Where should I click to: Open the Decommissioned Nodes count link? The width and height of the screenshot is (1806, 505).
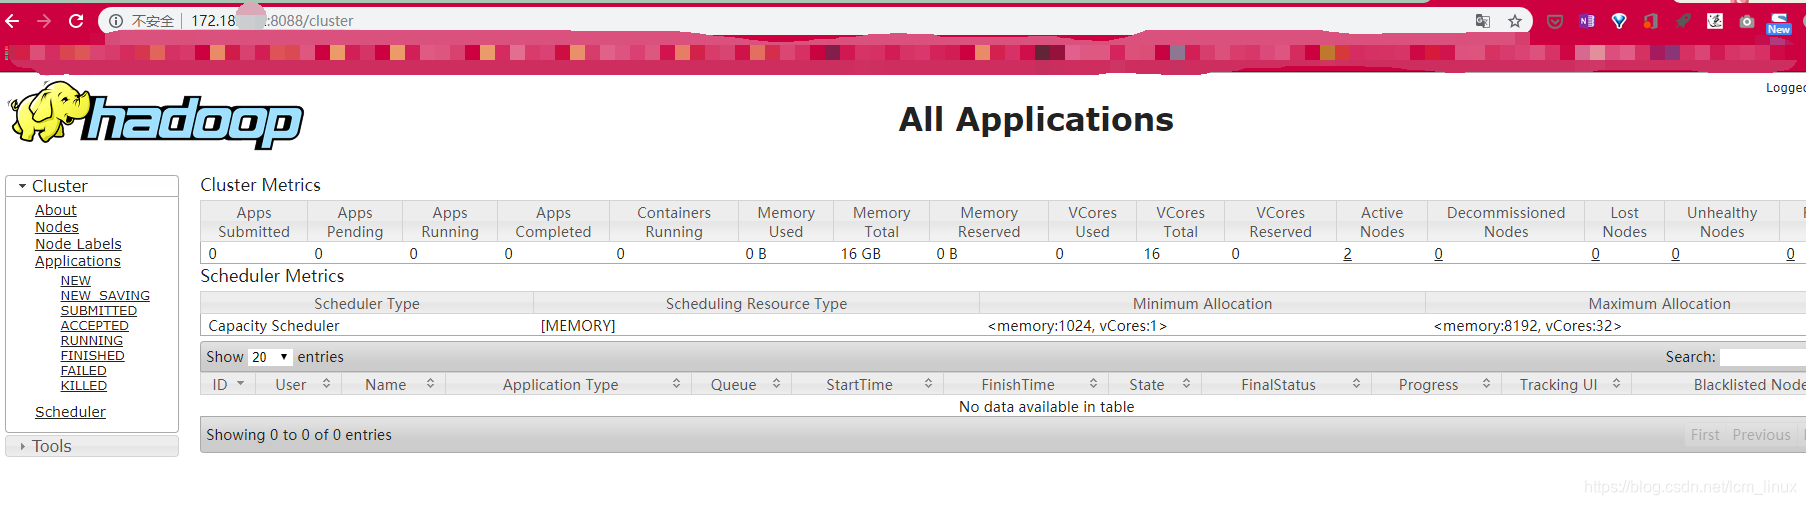click(1438, 254)
